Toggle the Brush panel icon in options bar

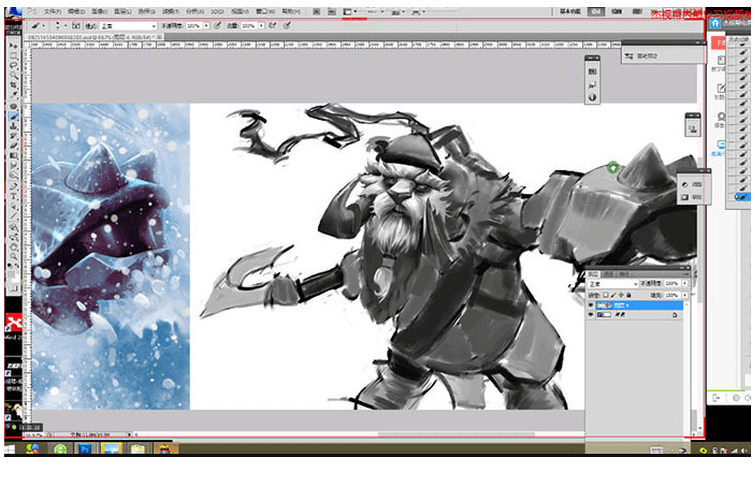tap(77, 26)
